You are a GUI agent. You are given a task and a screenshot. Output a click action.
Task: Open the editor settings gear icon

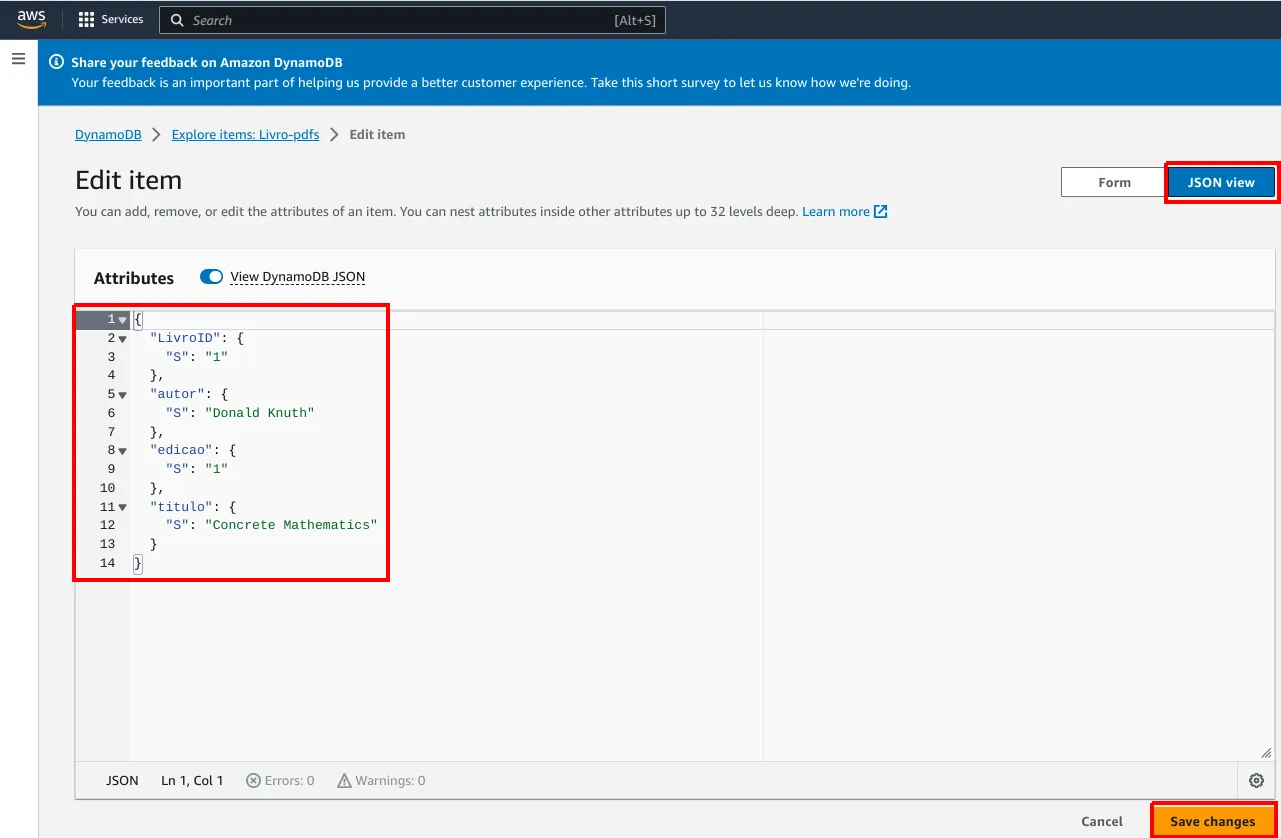click(x=1257, y=781)
